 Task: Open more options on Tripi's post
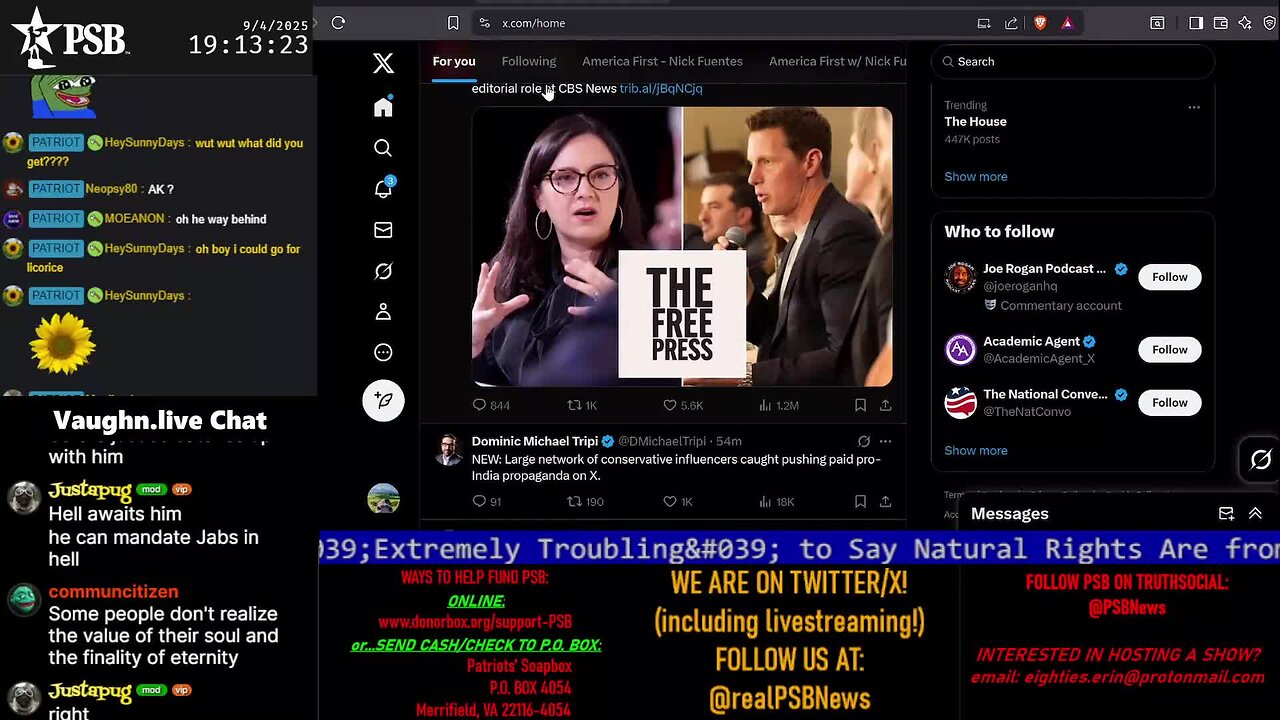tap(885, 441)
